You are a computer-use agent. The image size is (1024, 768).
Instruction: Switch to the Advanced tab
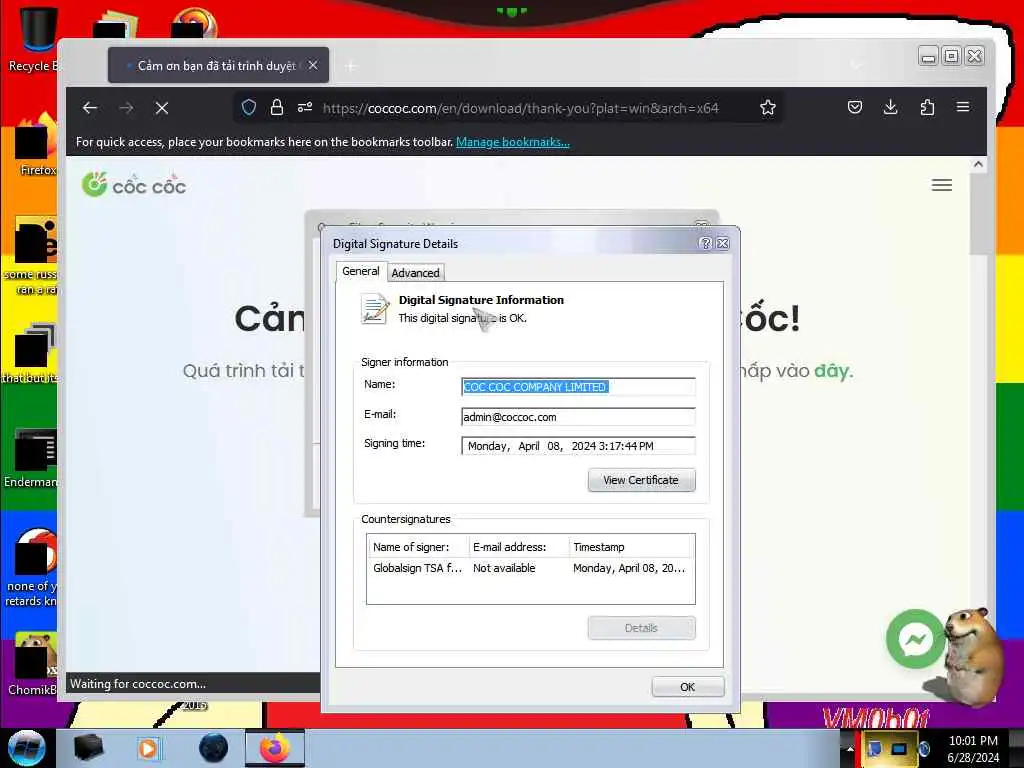point(415,273)
